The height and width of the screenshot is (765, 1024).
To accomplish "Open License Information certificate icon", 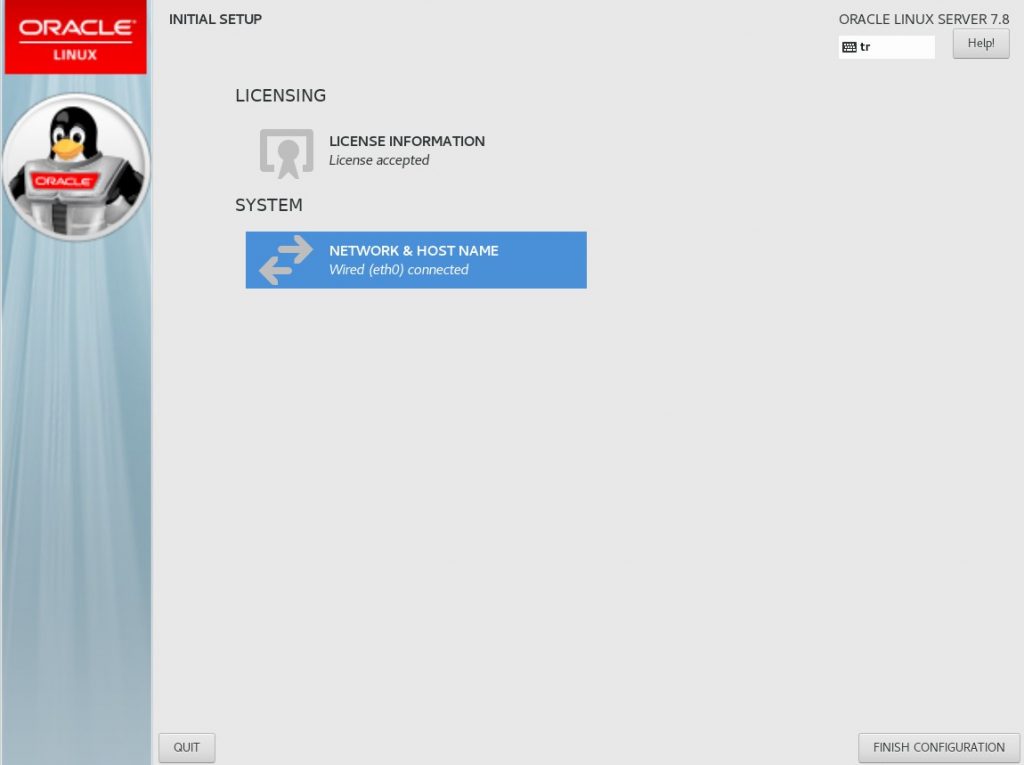I will (x=286, y=154).
